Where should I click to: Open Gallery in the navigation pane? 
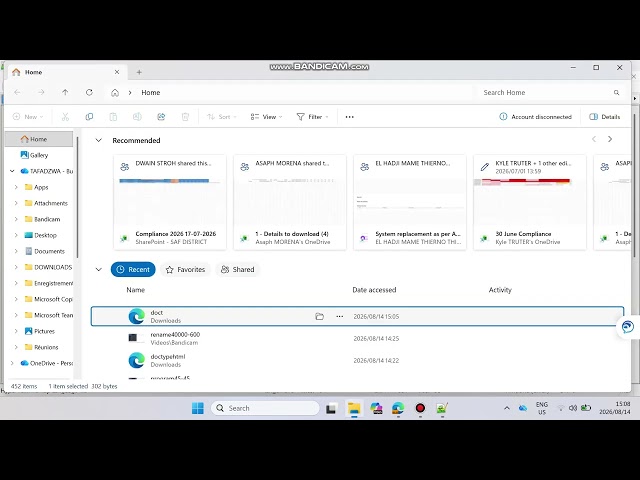(39, 155)
